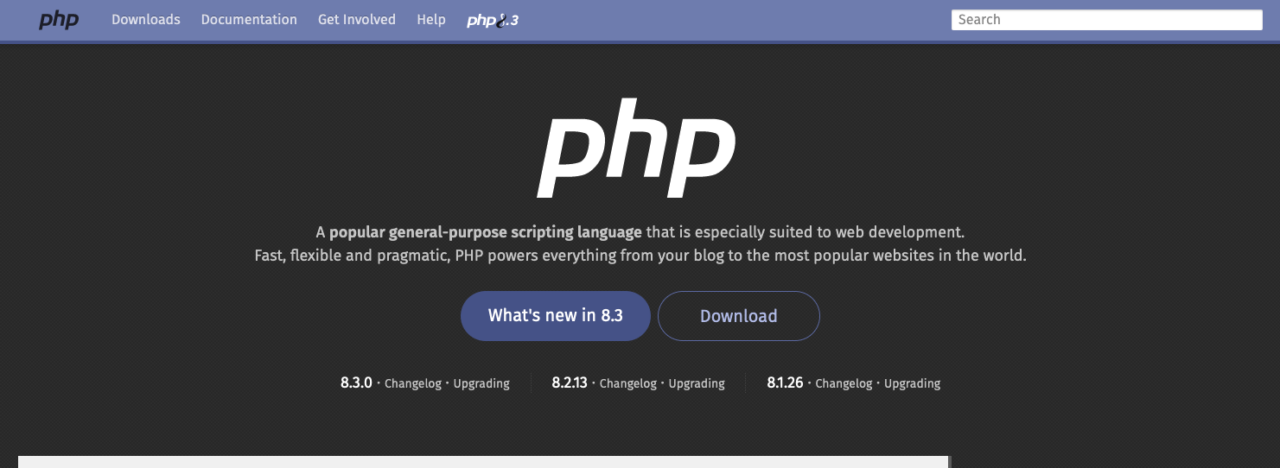Click the php logo in the navigation bar
Screen dimensions: 1280x468
(59, 20)
